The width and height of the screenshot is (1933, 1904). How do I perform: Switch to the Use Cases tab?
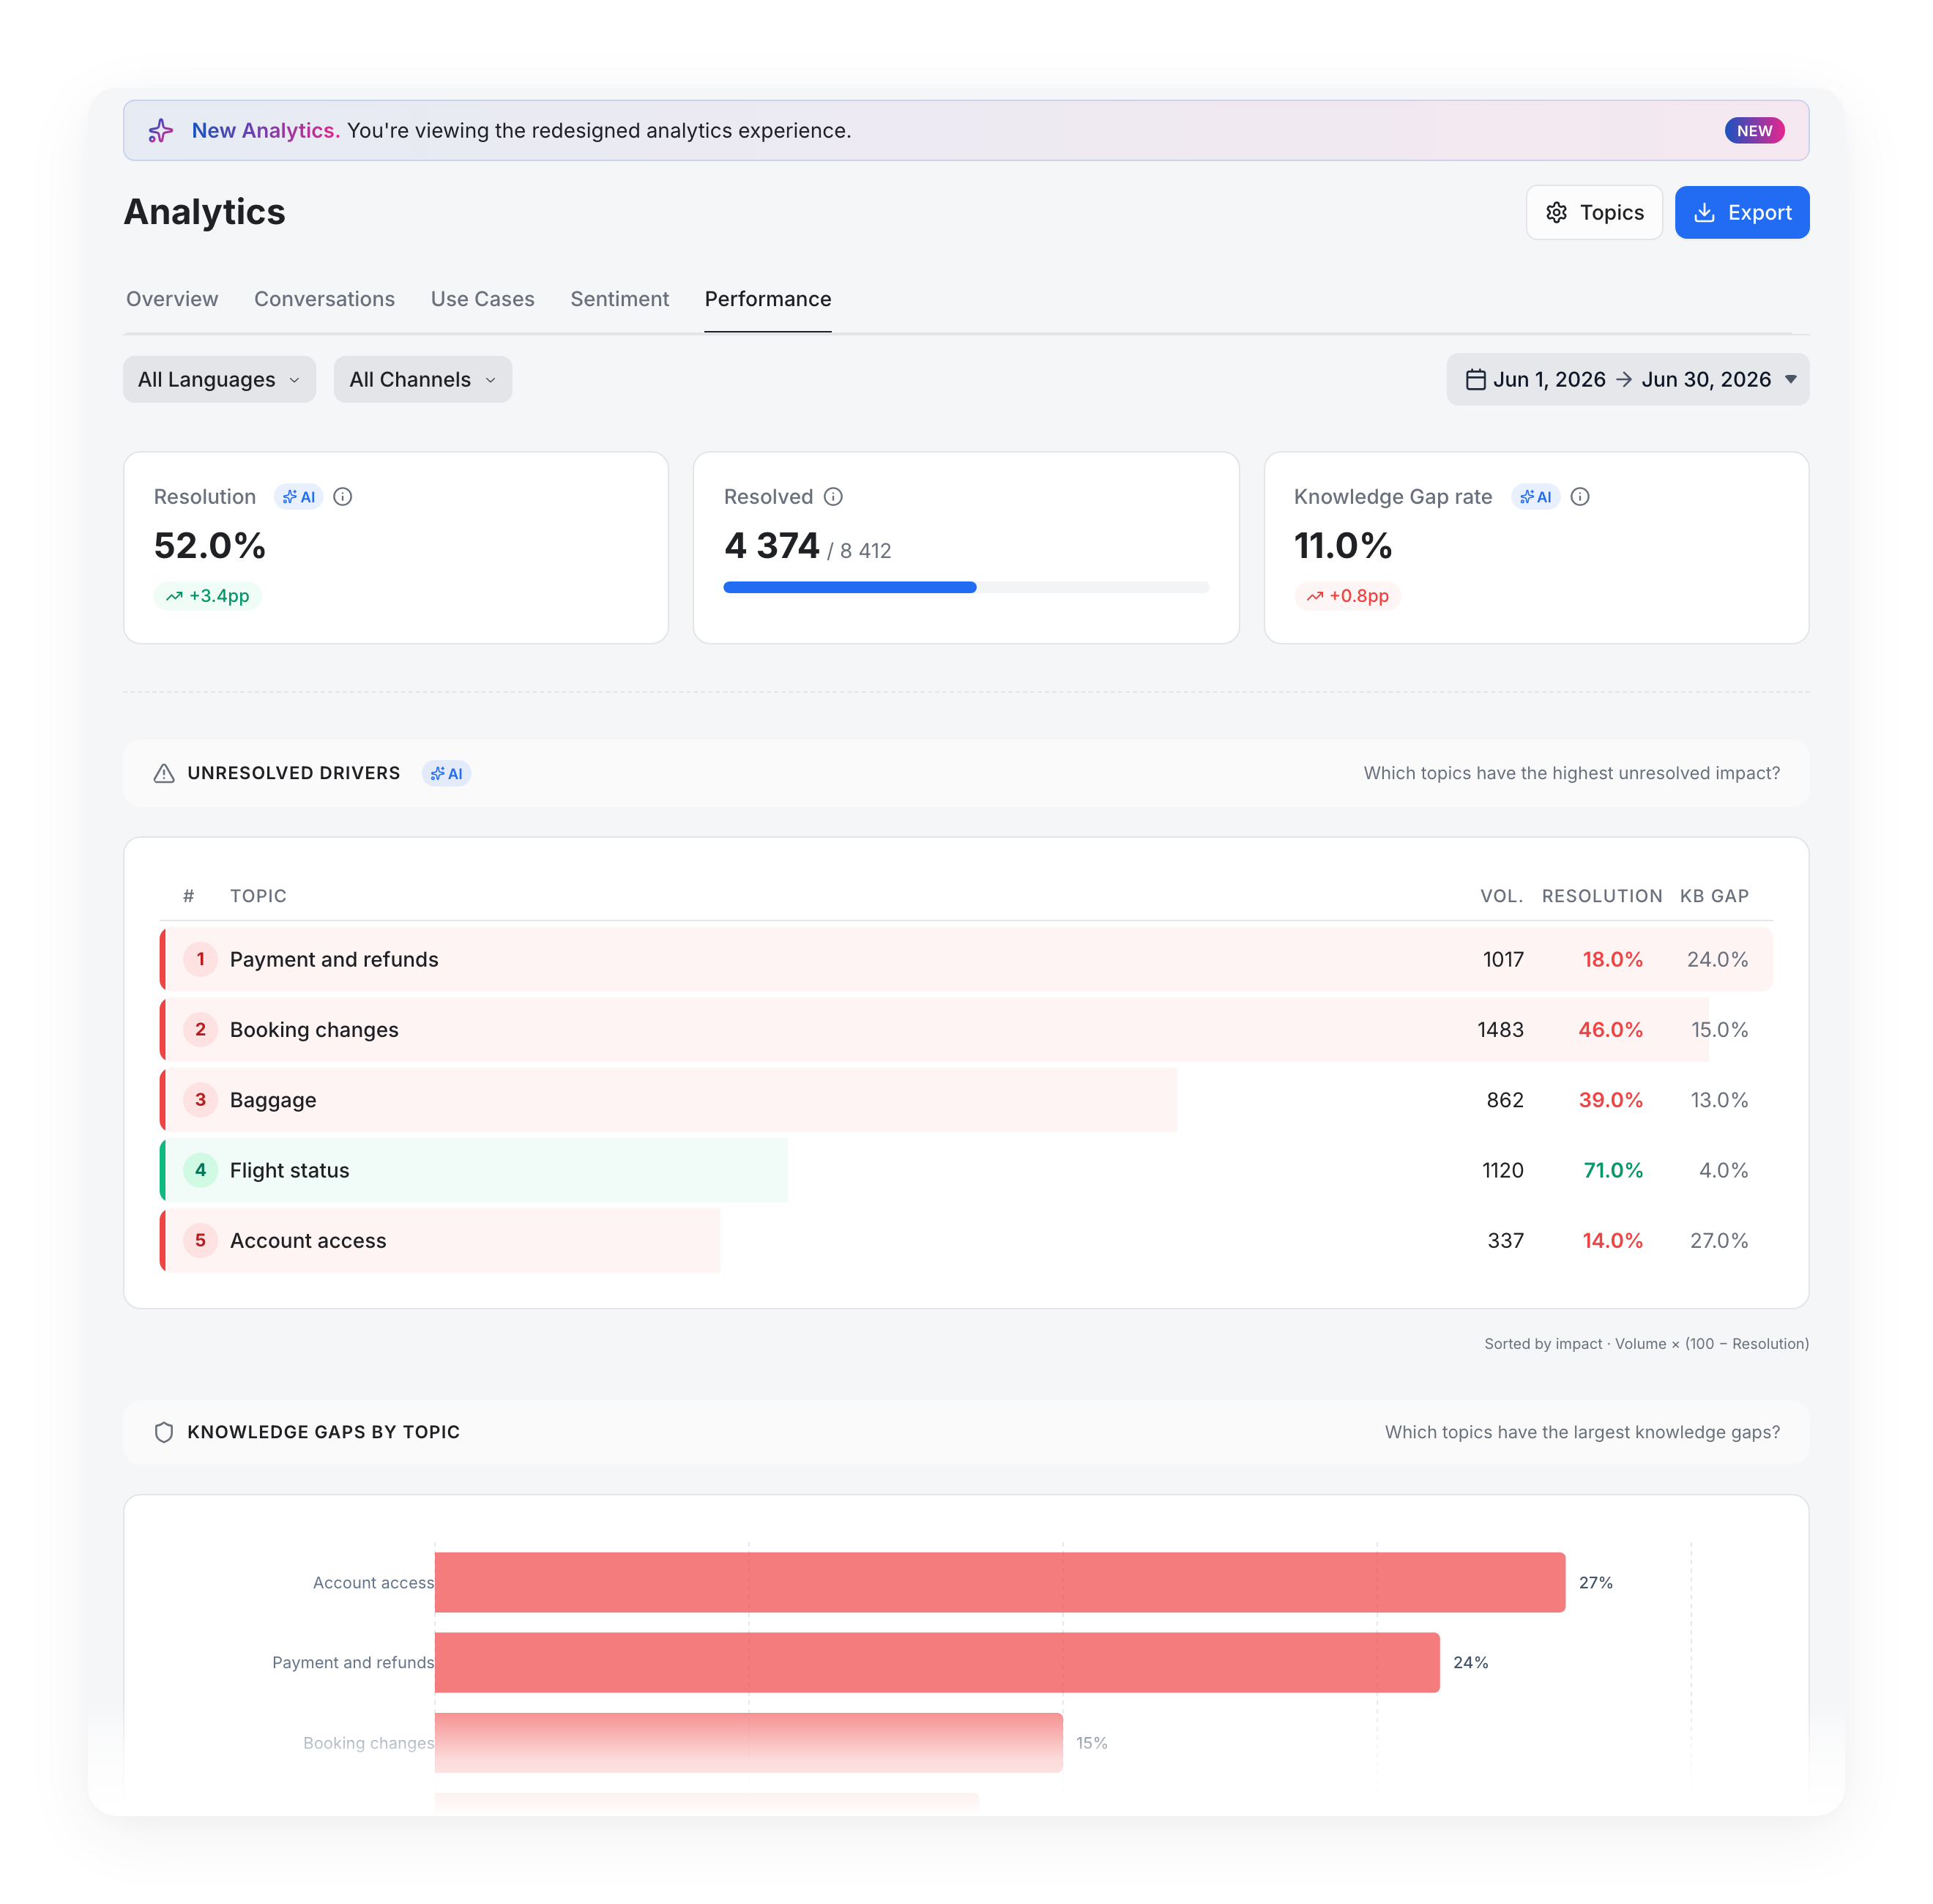pyautogui.click(x=482, y=299)
